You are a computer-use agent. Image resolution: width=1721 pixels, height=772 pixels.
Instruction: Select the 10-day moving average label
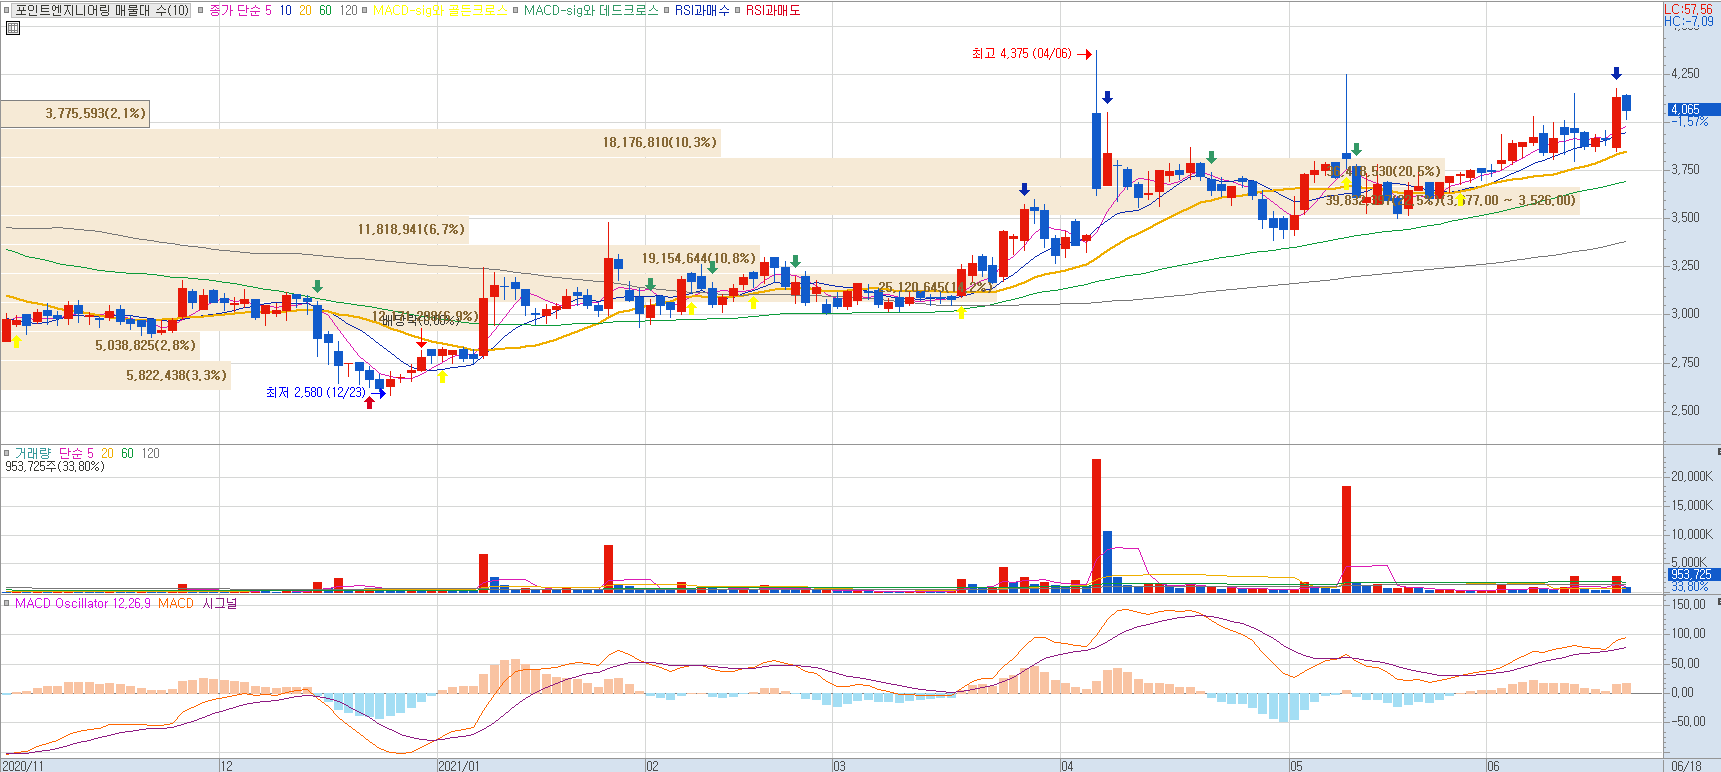(x=285, y=10)
